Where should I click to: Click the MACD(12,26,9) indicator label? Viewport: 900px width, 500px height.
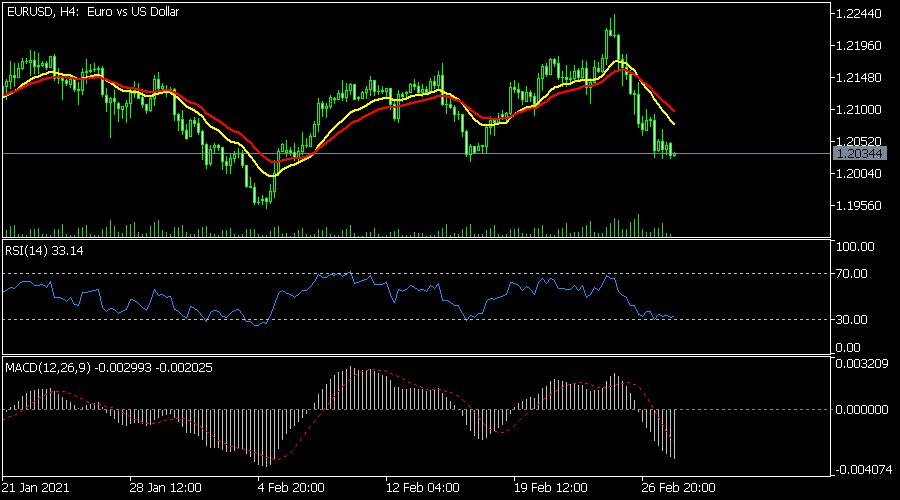(109, 367)
